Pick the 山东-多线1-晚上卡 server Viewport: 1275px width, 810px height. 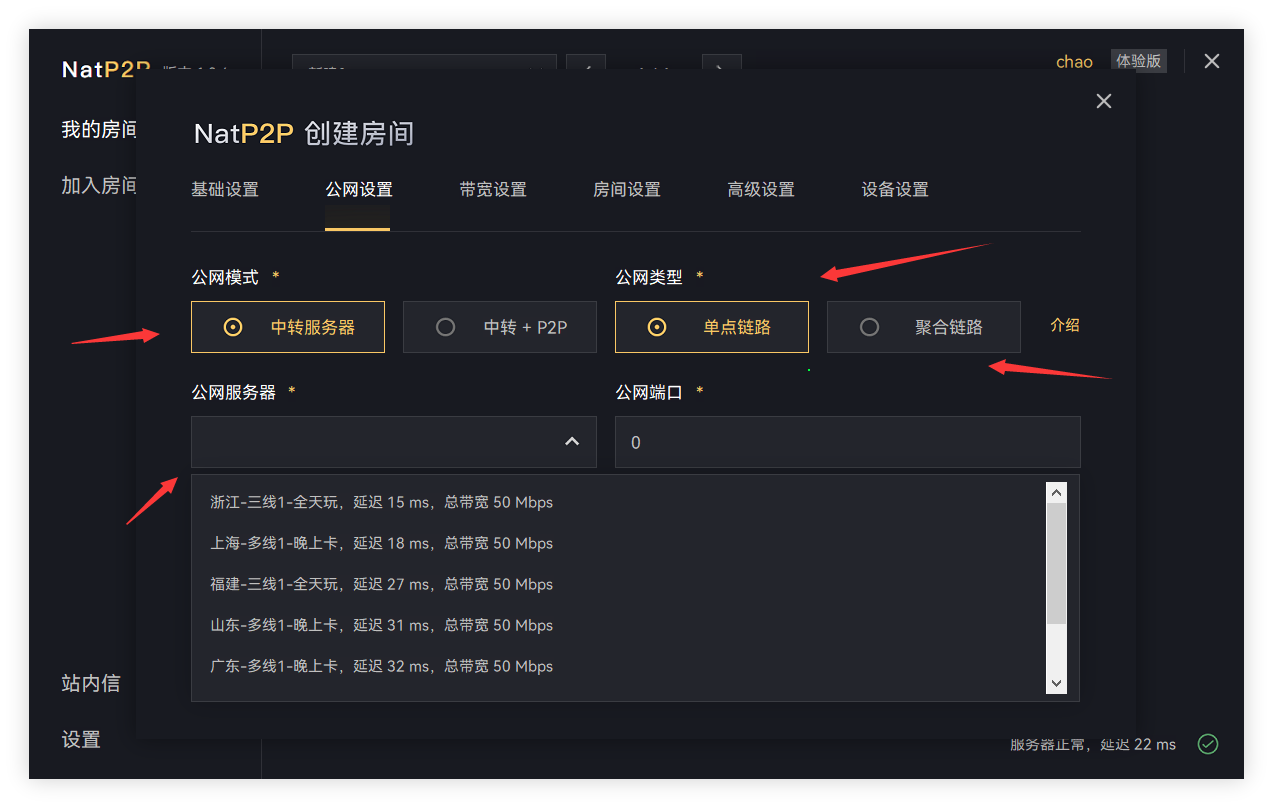pos(382,625)
